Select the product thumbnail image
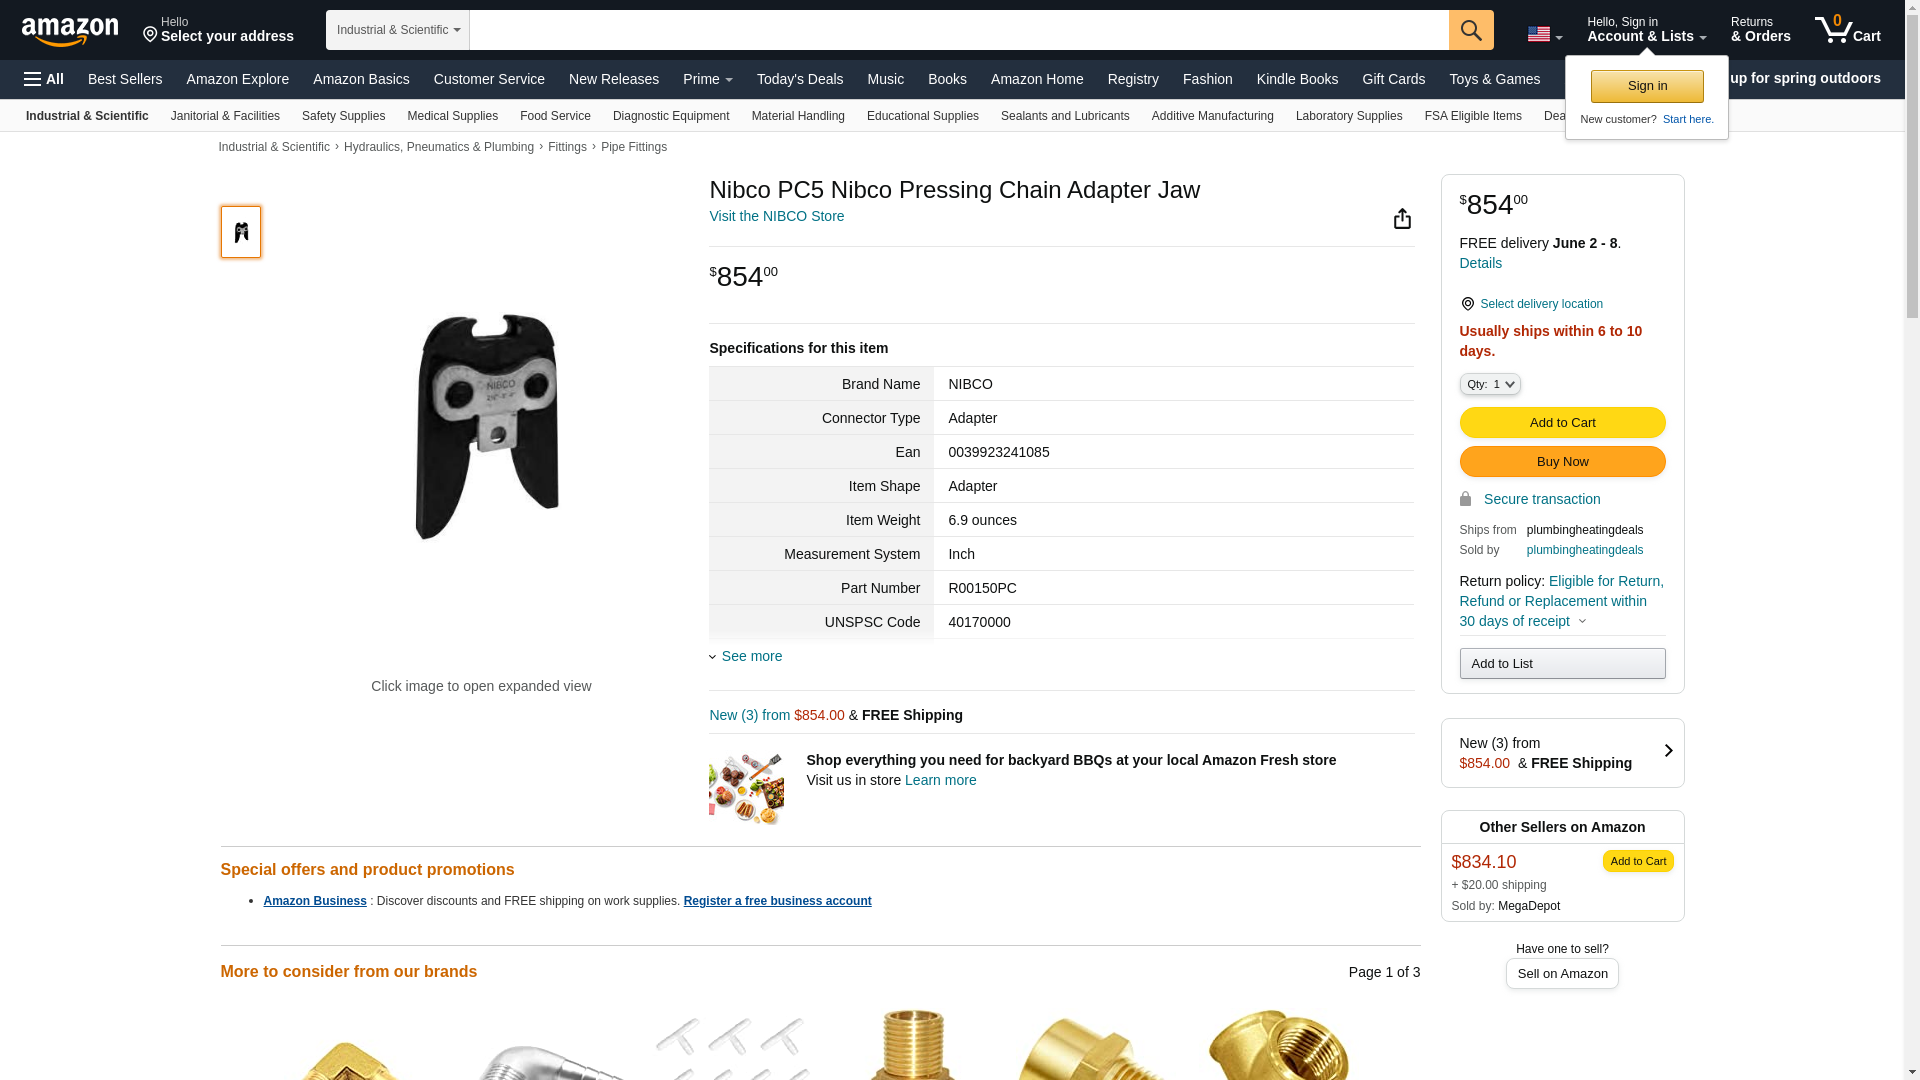Viewport: 1920px width, 1080px height. pyautogui.click(x=241, y=232)
